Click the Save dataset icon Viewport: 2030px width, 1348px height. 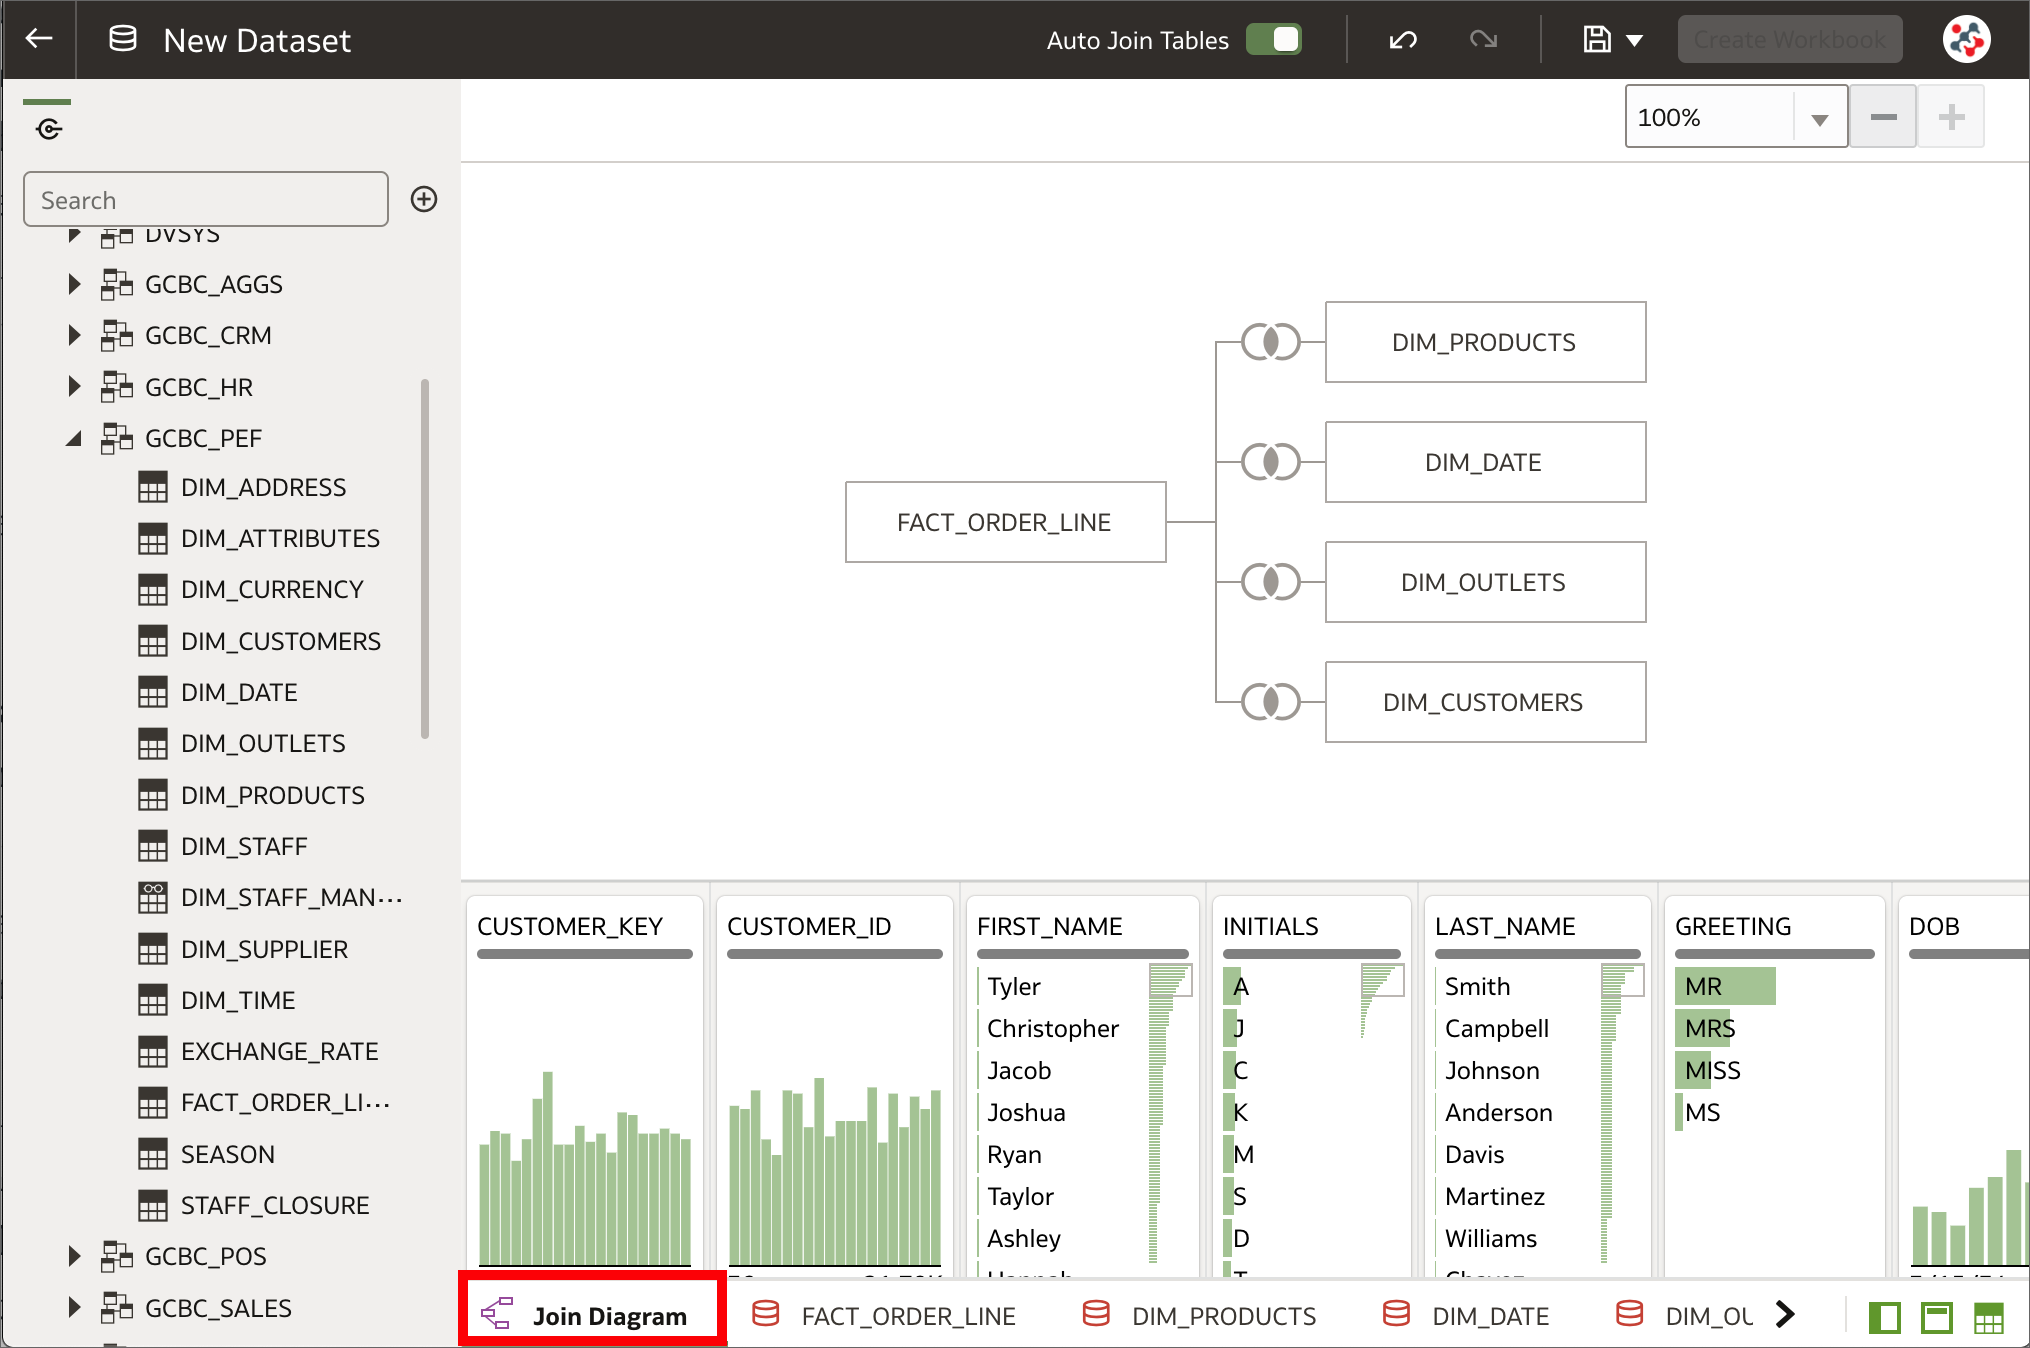[x=1598, y=40]
